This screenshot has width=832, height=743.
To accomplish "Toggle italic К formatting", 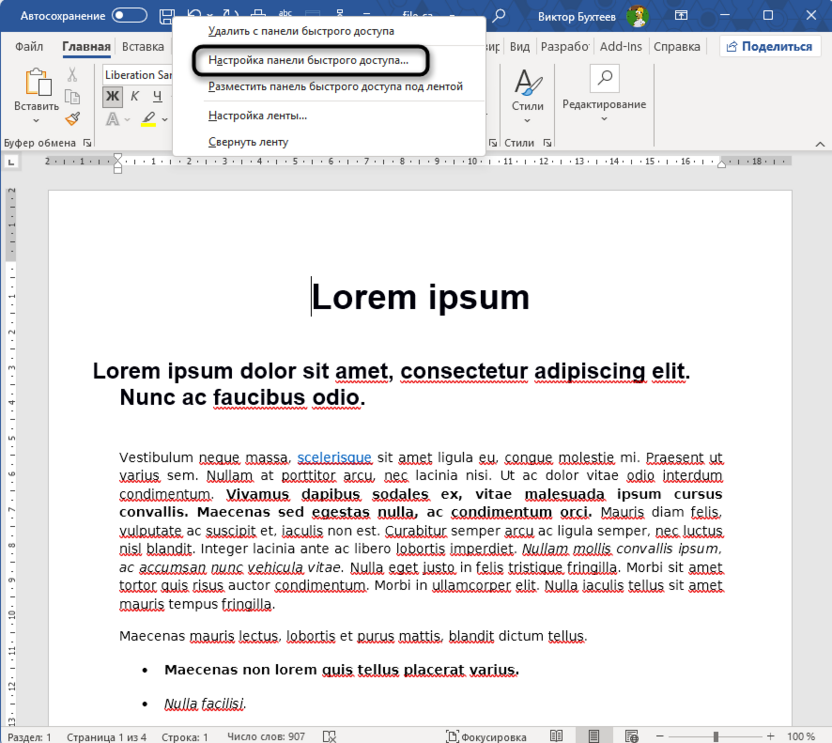I will (x=135, y=97).
